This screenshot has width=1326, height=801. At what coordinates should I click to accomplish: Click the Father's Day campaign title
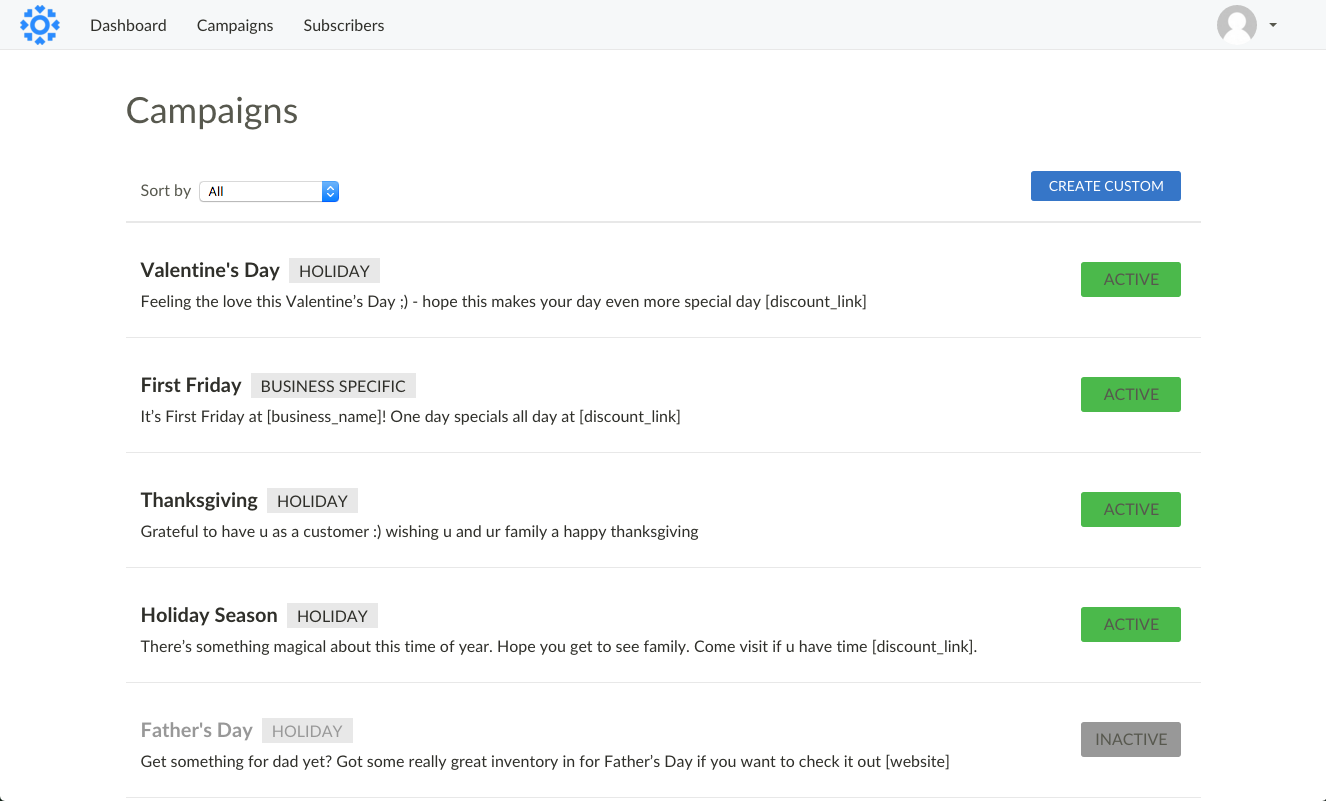click(196, 730)
